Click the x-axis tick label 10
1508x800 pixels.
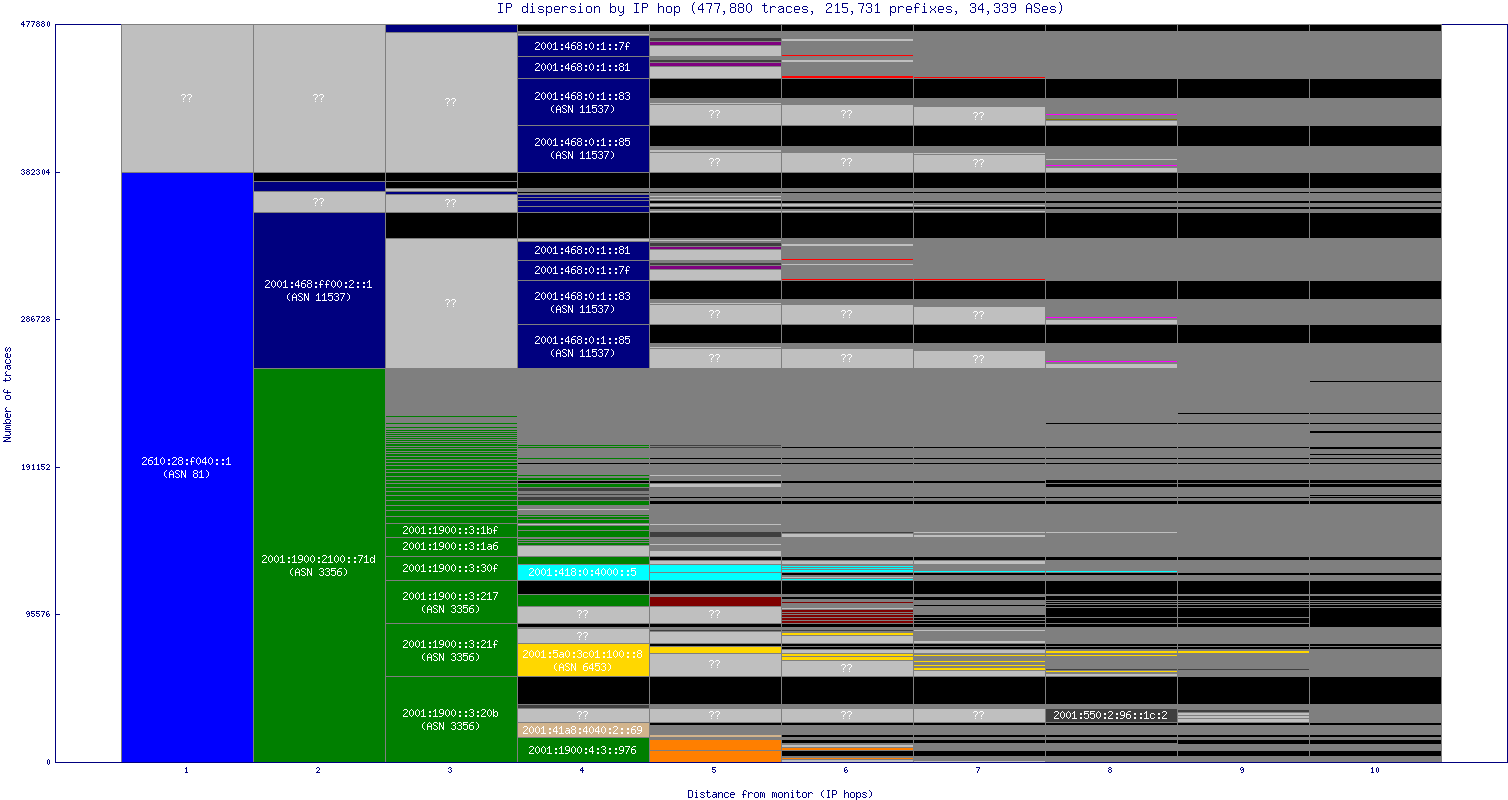pos(1375,771)
